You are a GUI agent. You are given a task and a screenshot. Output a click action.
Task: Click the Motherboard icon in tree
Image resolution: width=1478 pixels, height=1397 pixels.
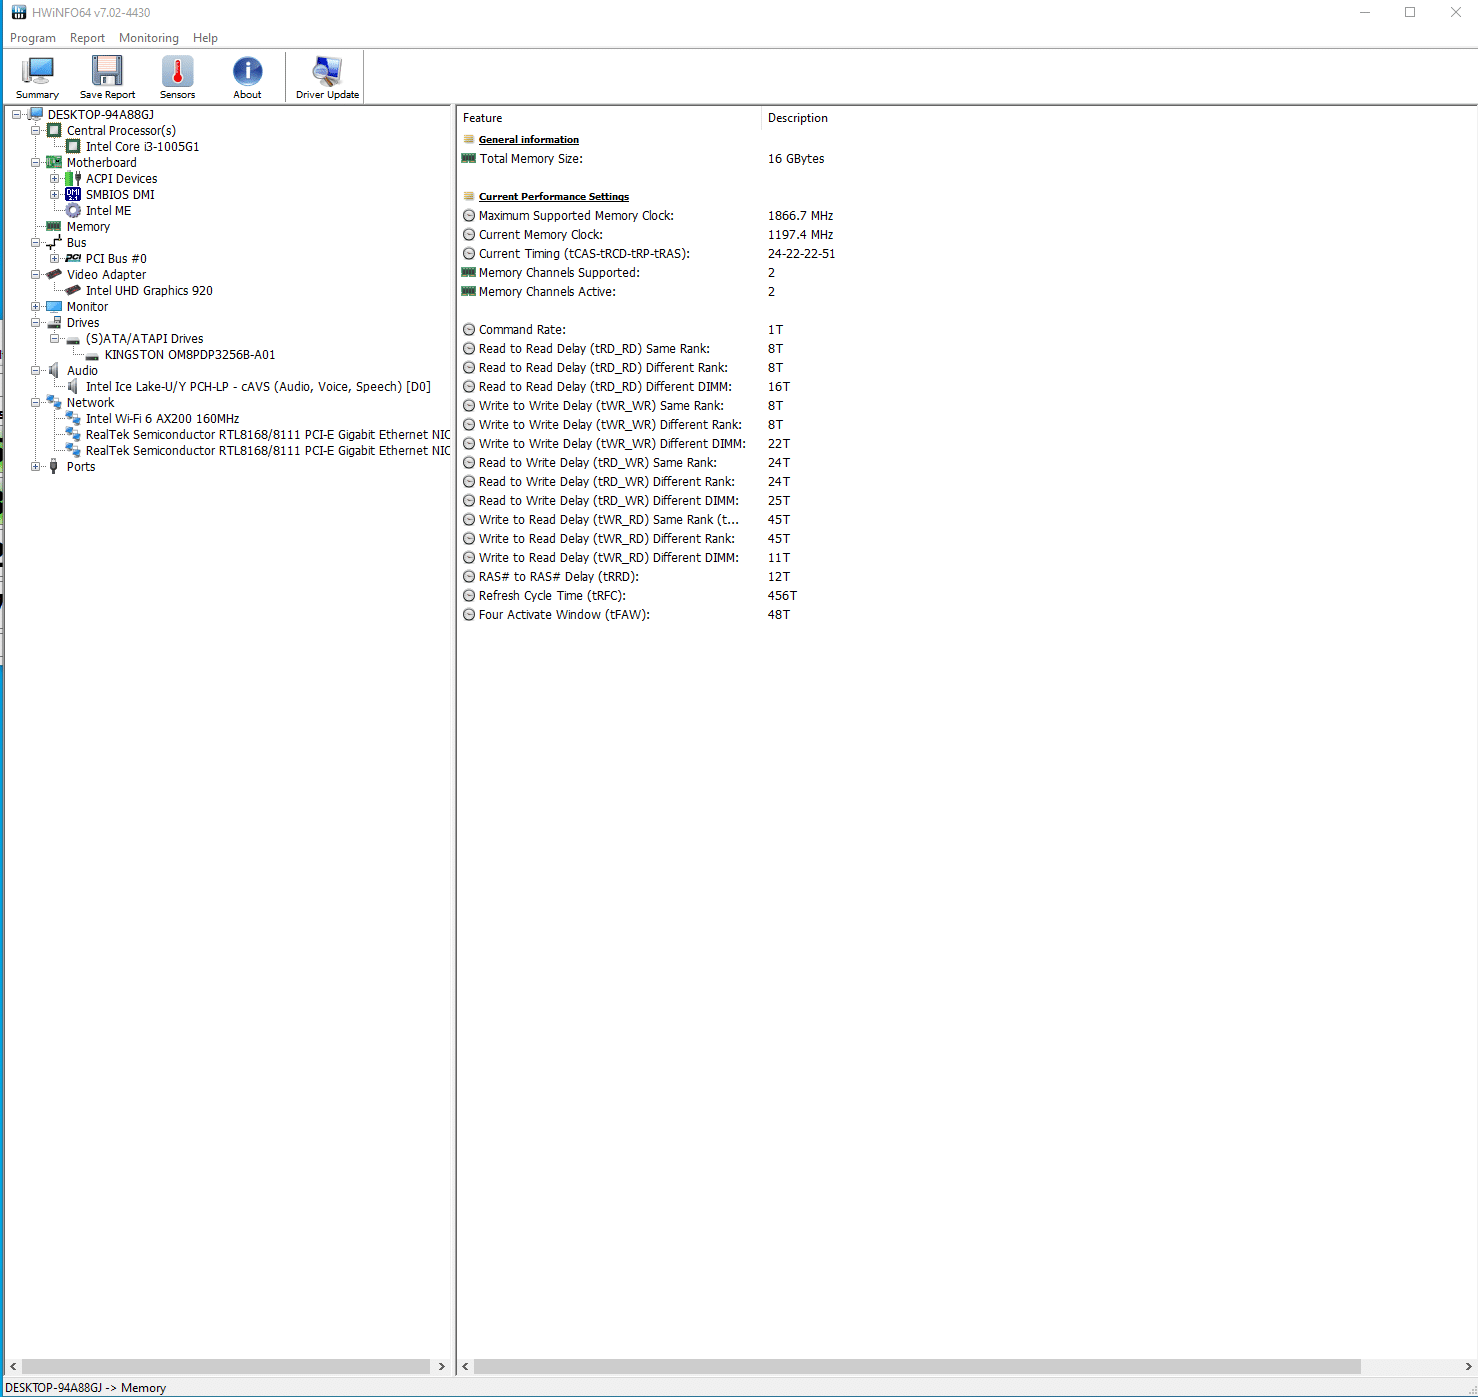coord(54,162)
